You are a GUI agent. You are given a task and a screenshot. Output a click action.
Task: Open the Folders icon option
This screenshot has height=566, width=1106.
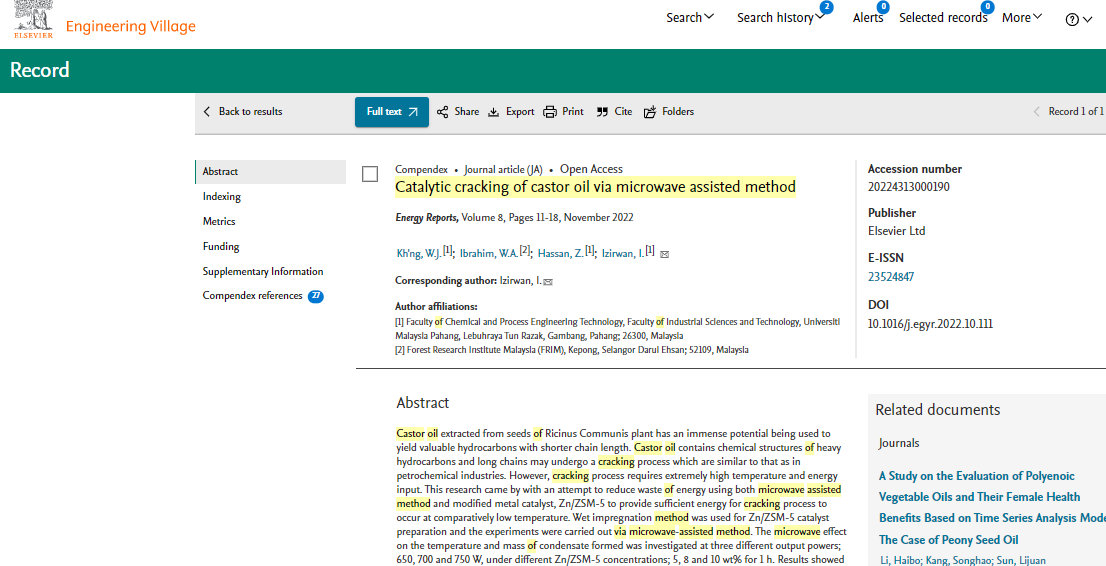650,112
